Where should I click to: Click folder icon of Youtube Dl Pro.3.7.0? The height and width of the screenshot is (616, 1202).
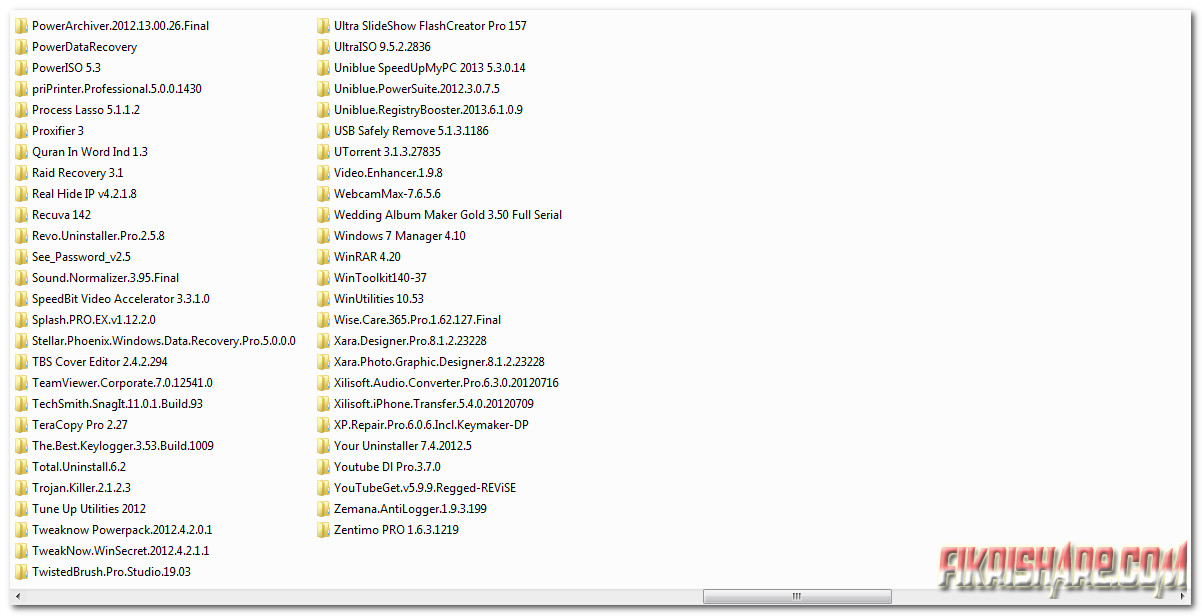(324, 467)
